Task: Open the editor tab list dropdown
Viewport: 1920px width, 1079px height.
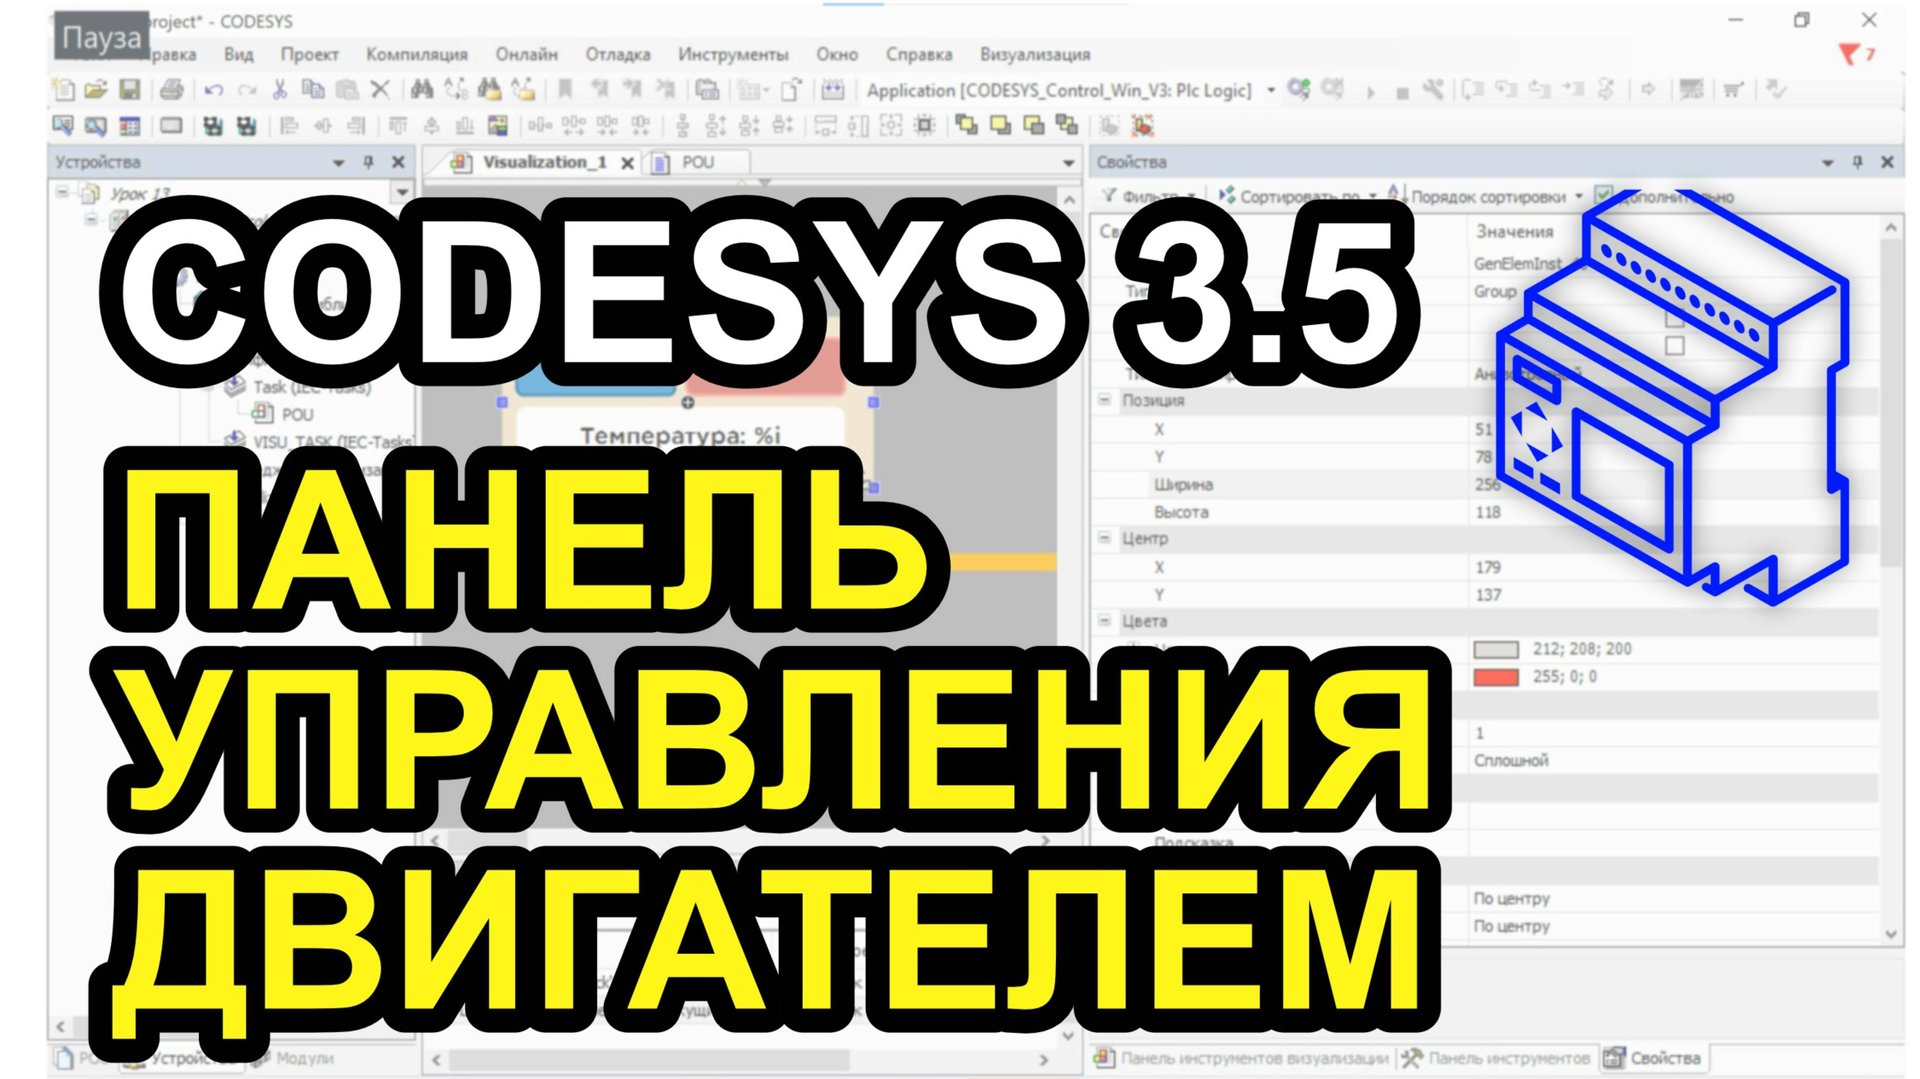Action: 1068,162
